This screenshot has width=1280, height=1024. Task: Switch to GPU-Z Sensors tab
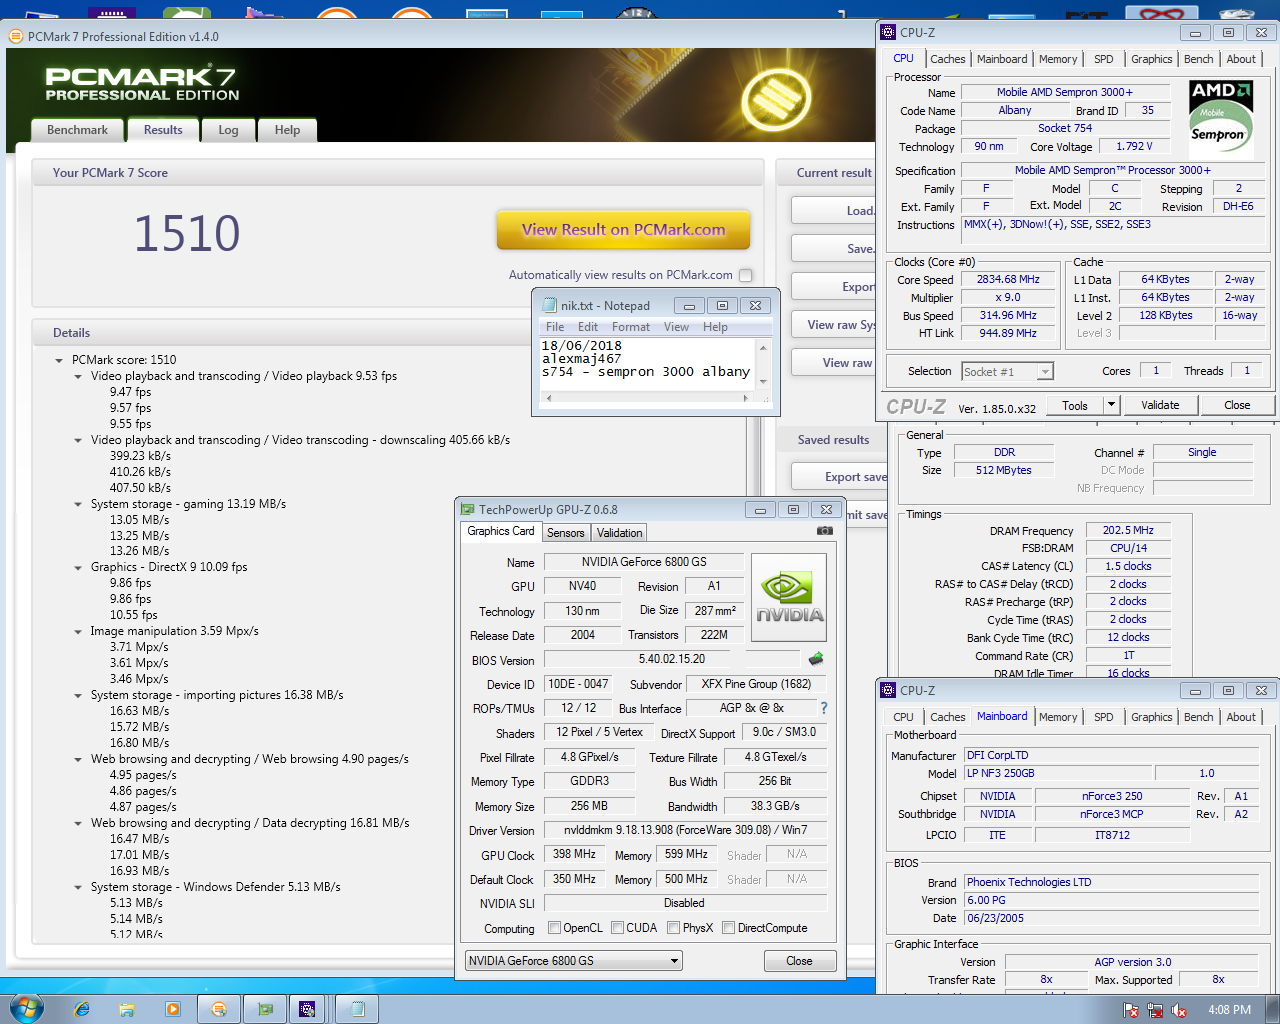coord(565,533)
